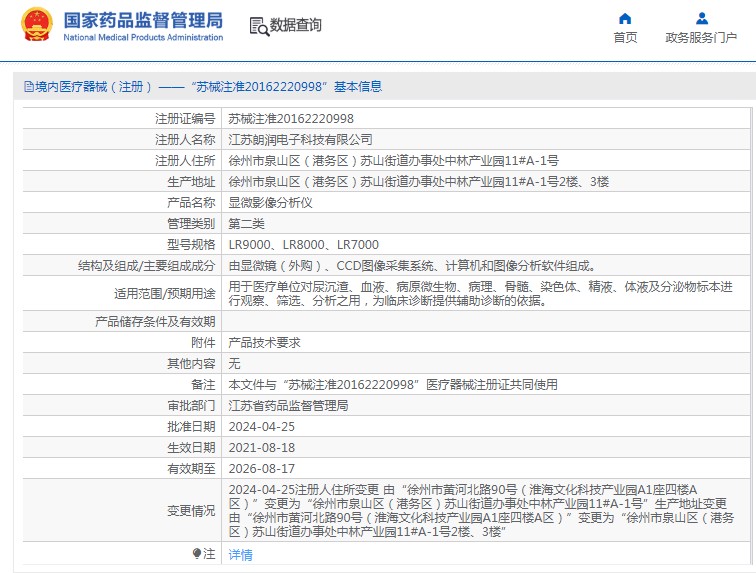Open the 详情 link
Screen dimensions: 756x573
(x=240, y=554)
